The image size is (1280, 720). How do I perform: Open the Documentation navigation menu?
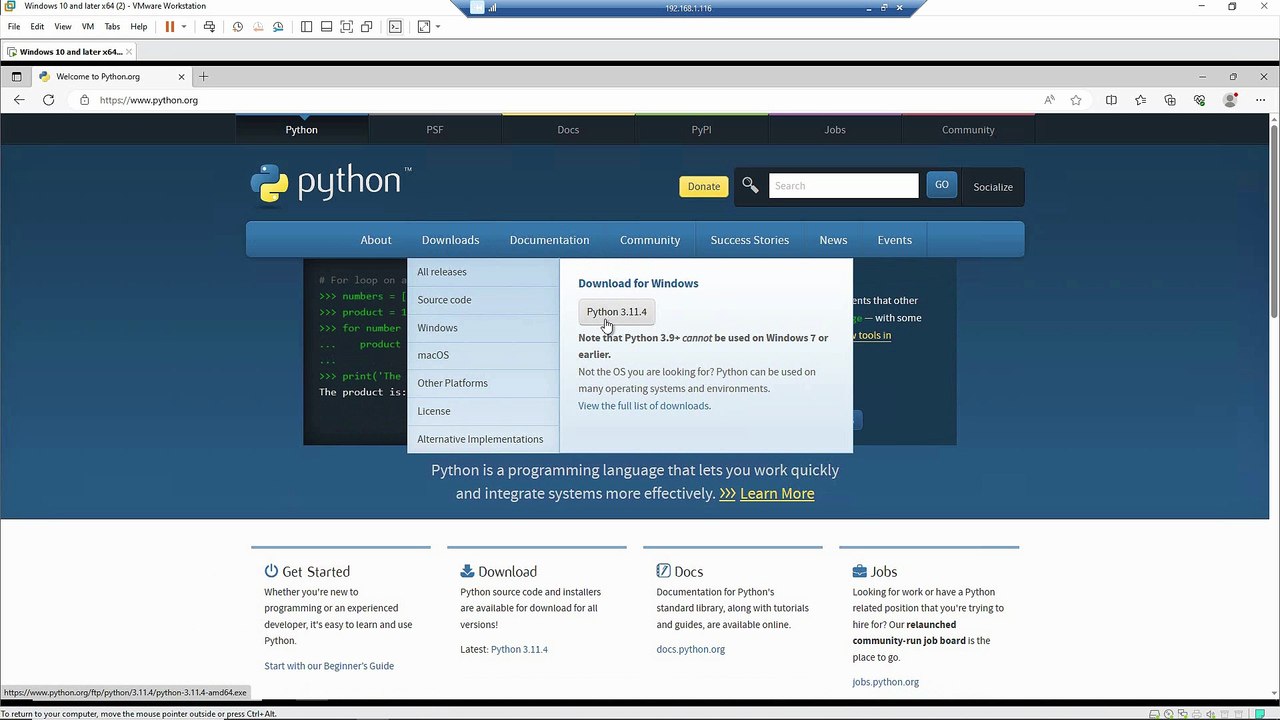549,240
